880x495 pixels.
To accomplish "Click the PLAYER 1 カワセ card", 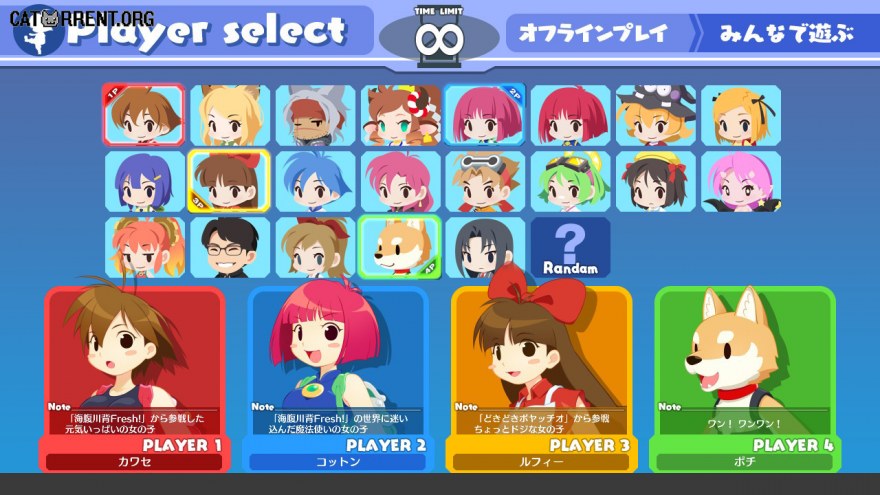I will [135, 379].
